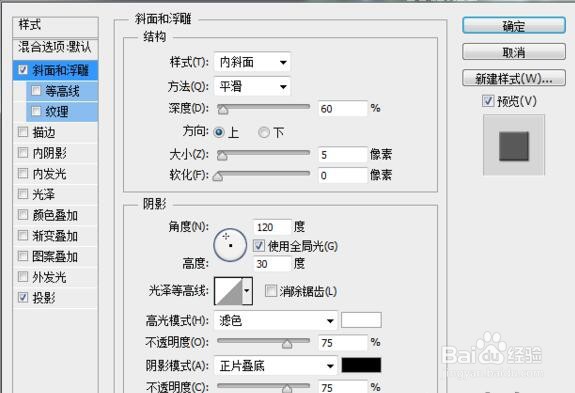Image resolution: width=575 pixels, height=393 pixels.
Task: Click the 大小(Z) slider handle
Action: coord(222,155)
